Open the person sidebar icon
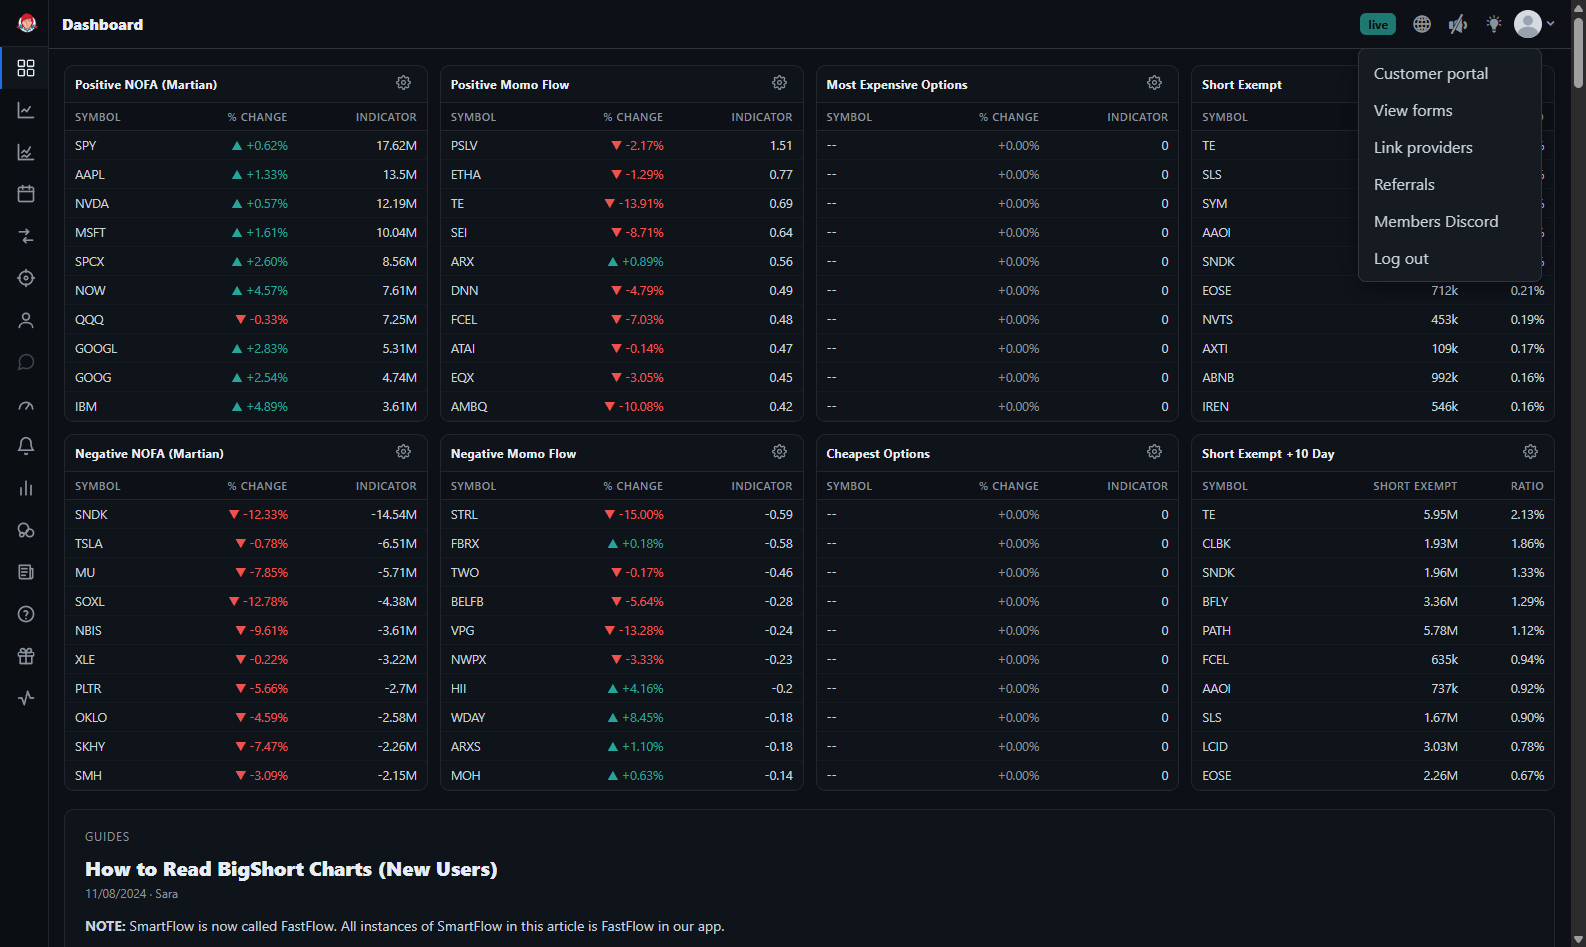Image resolution: width=1586 pixels, height=947 pixels. (x=26, y=320)
